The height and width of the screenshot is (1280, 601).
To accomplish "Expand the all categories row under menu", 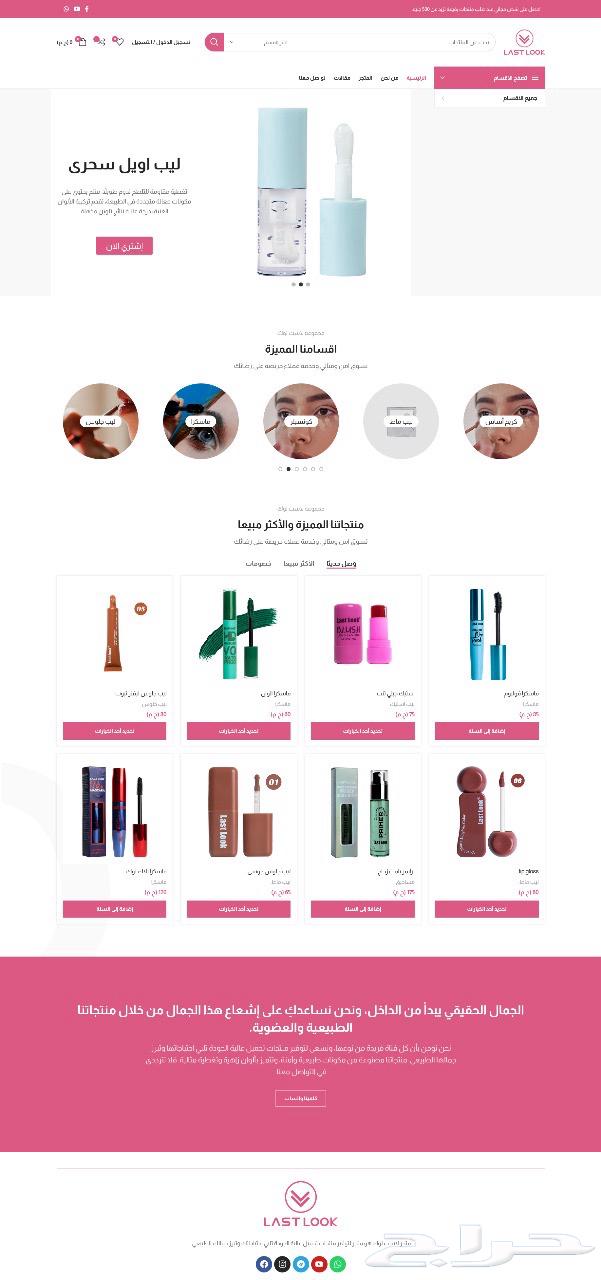I will (x=490, y=99).
